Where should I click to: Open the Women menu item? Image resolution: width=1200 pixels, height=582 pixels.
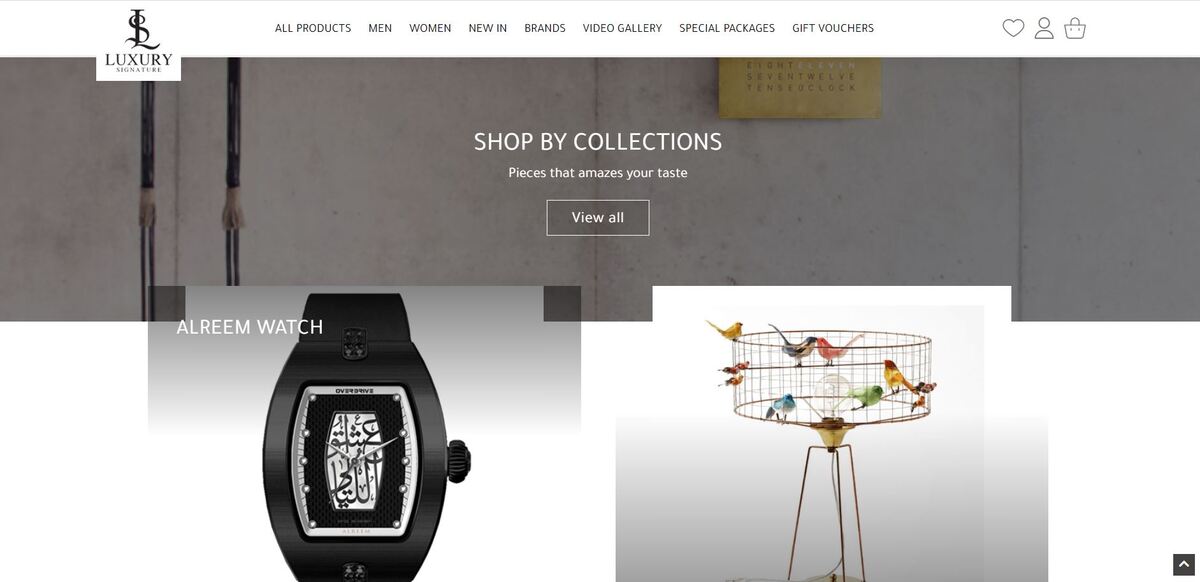pos(430,28)
